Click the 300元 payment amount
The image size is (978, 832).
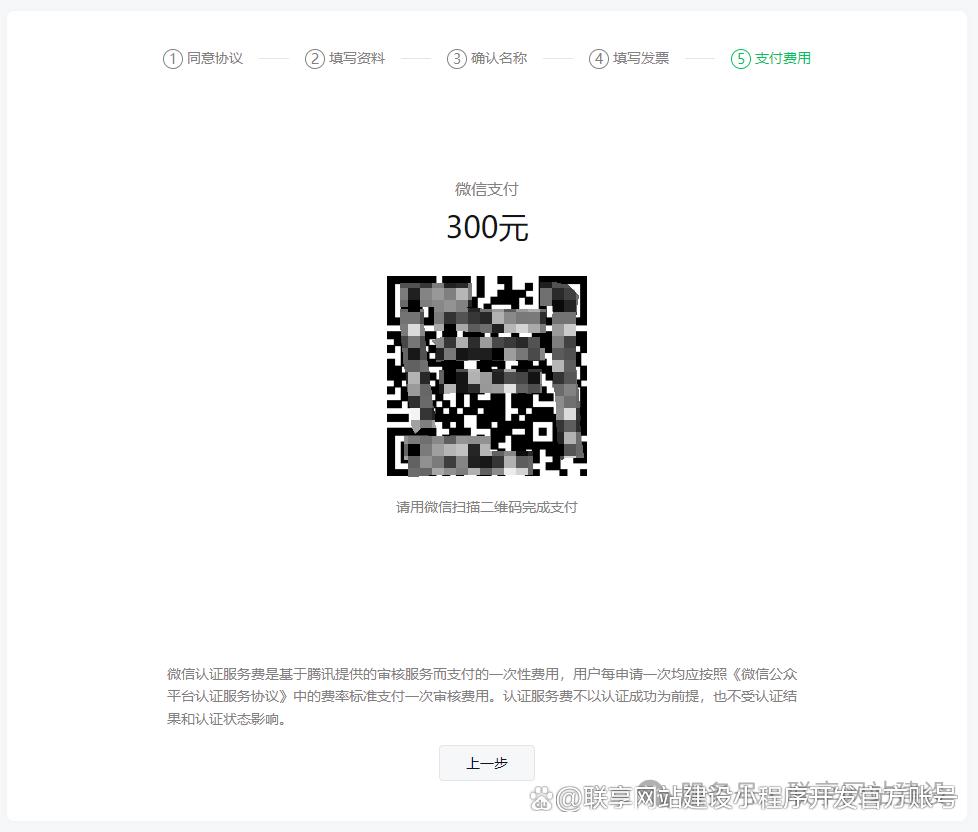tap(487, 228)
